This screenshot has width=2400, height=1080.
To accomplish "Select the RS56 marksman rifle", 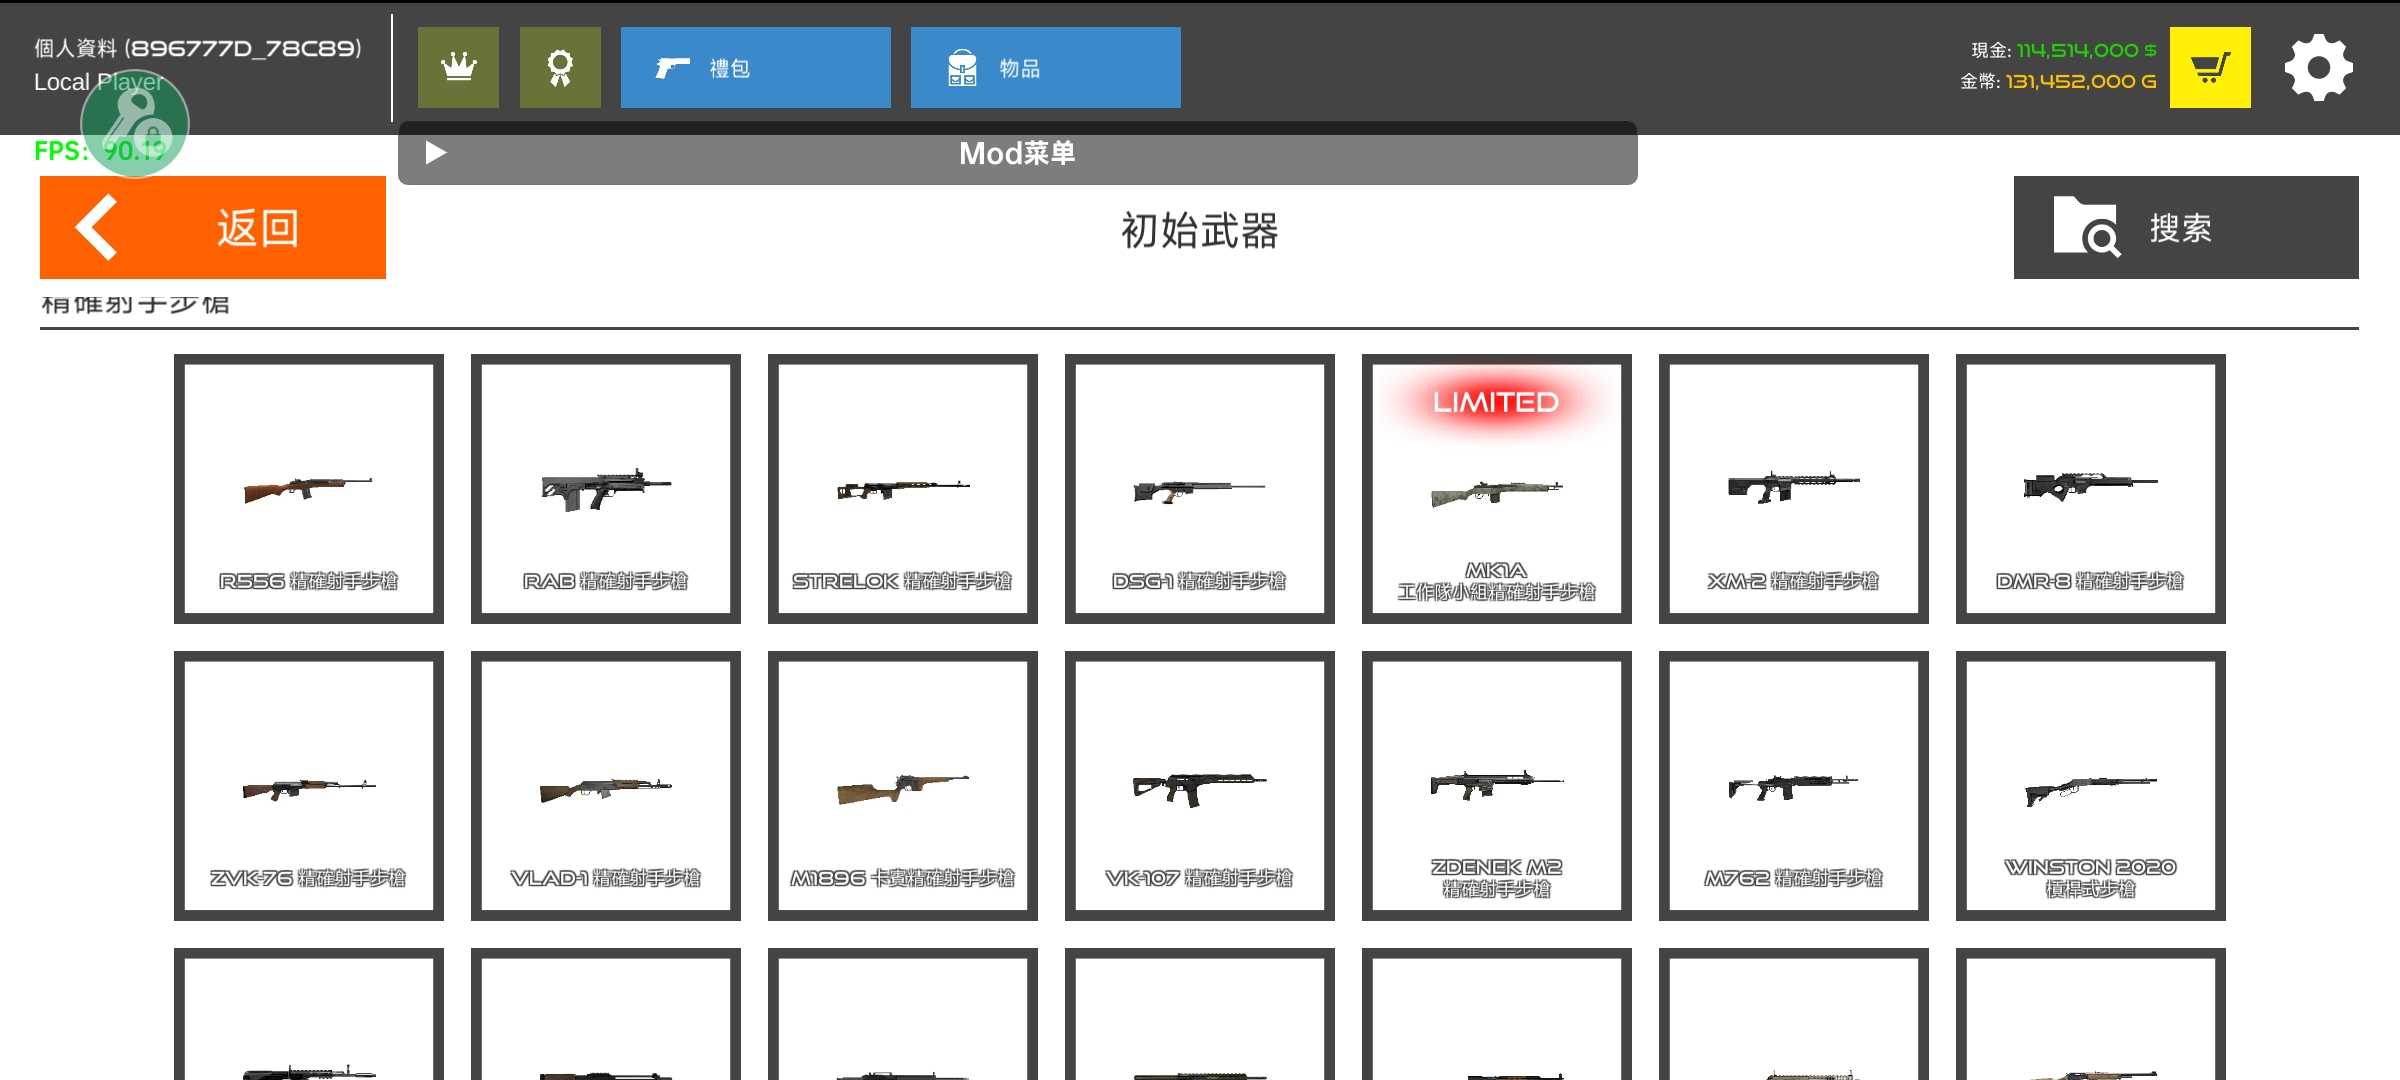I will [308, 489].
